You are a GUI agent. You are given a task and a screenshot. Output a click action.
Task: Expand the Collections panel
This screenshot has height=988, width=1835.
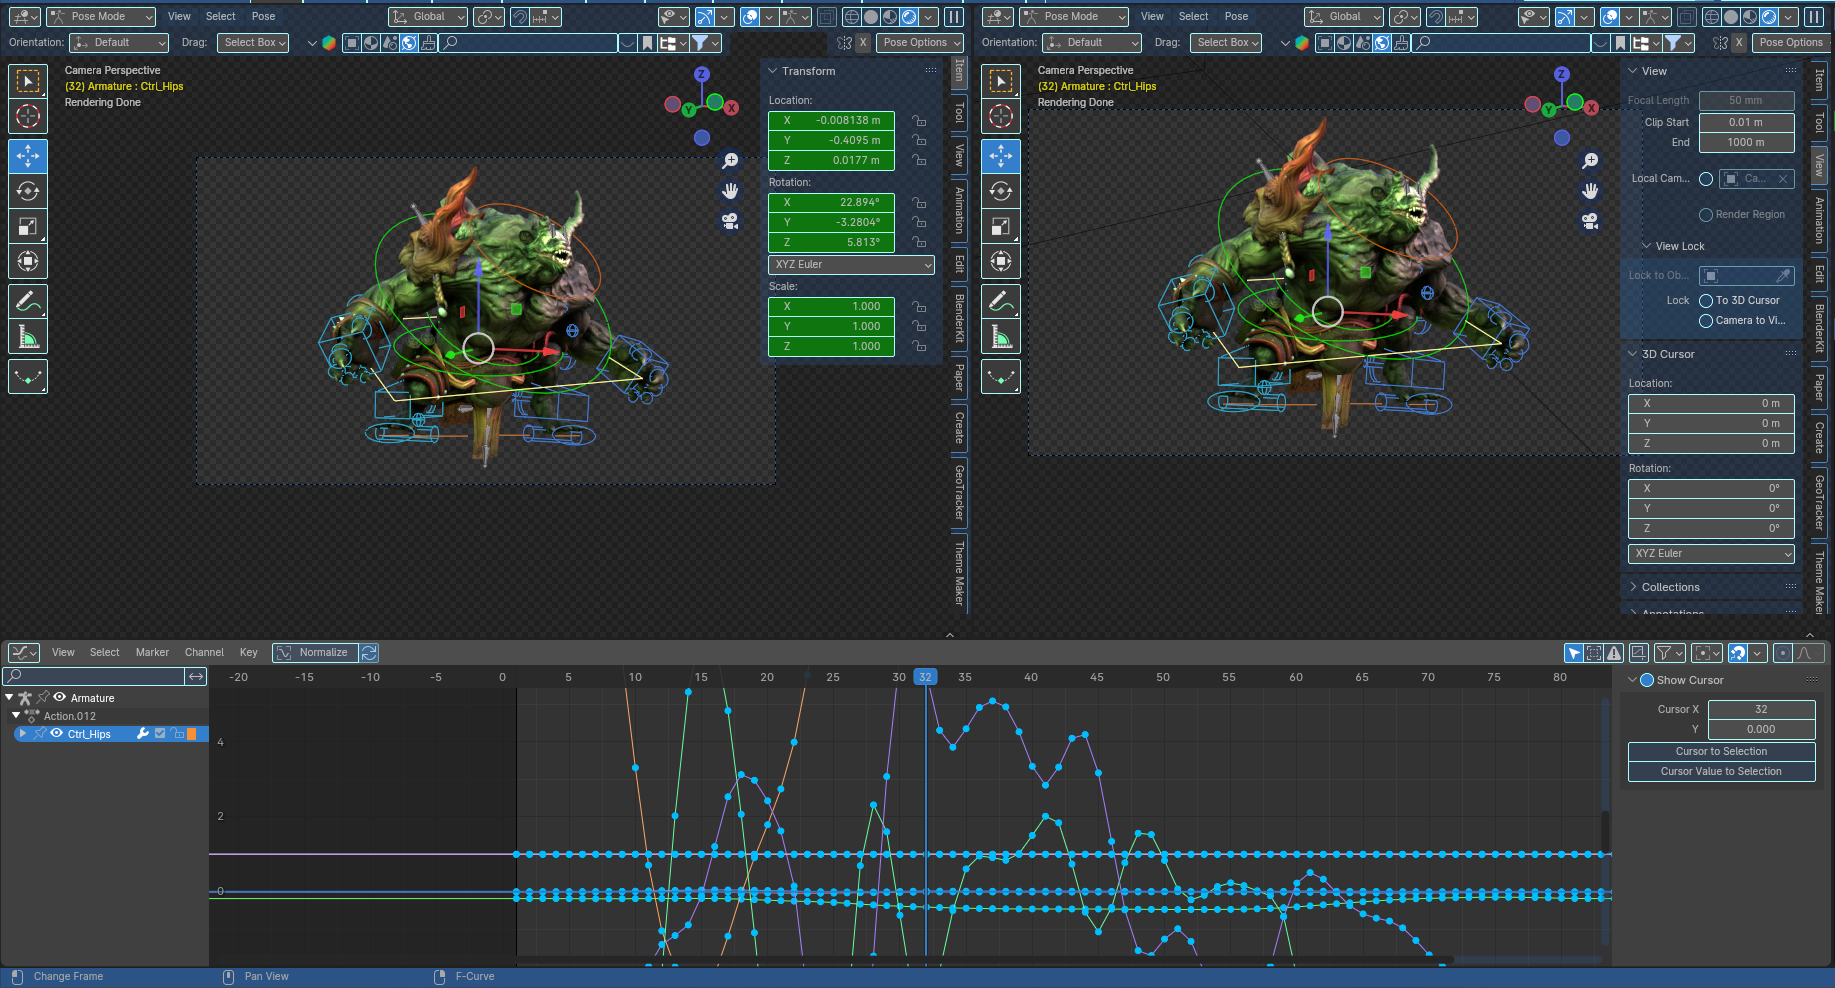[x=1633, y=588]
